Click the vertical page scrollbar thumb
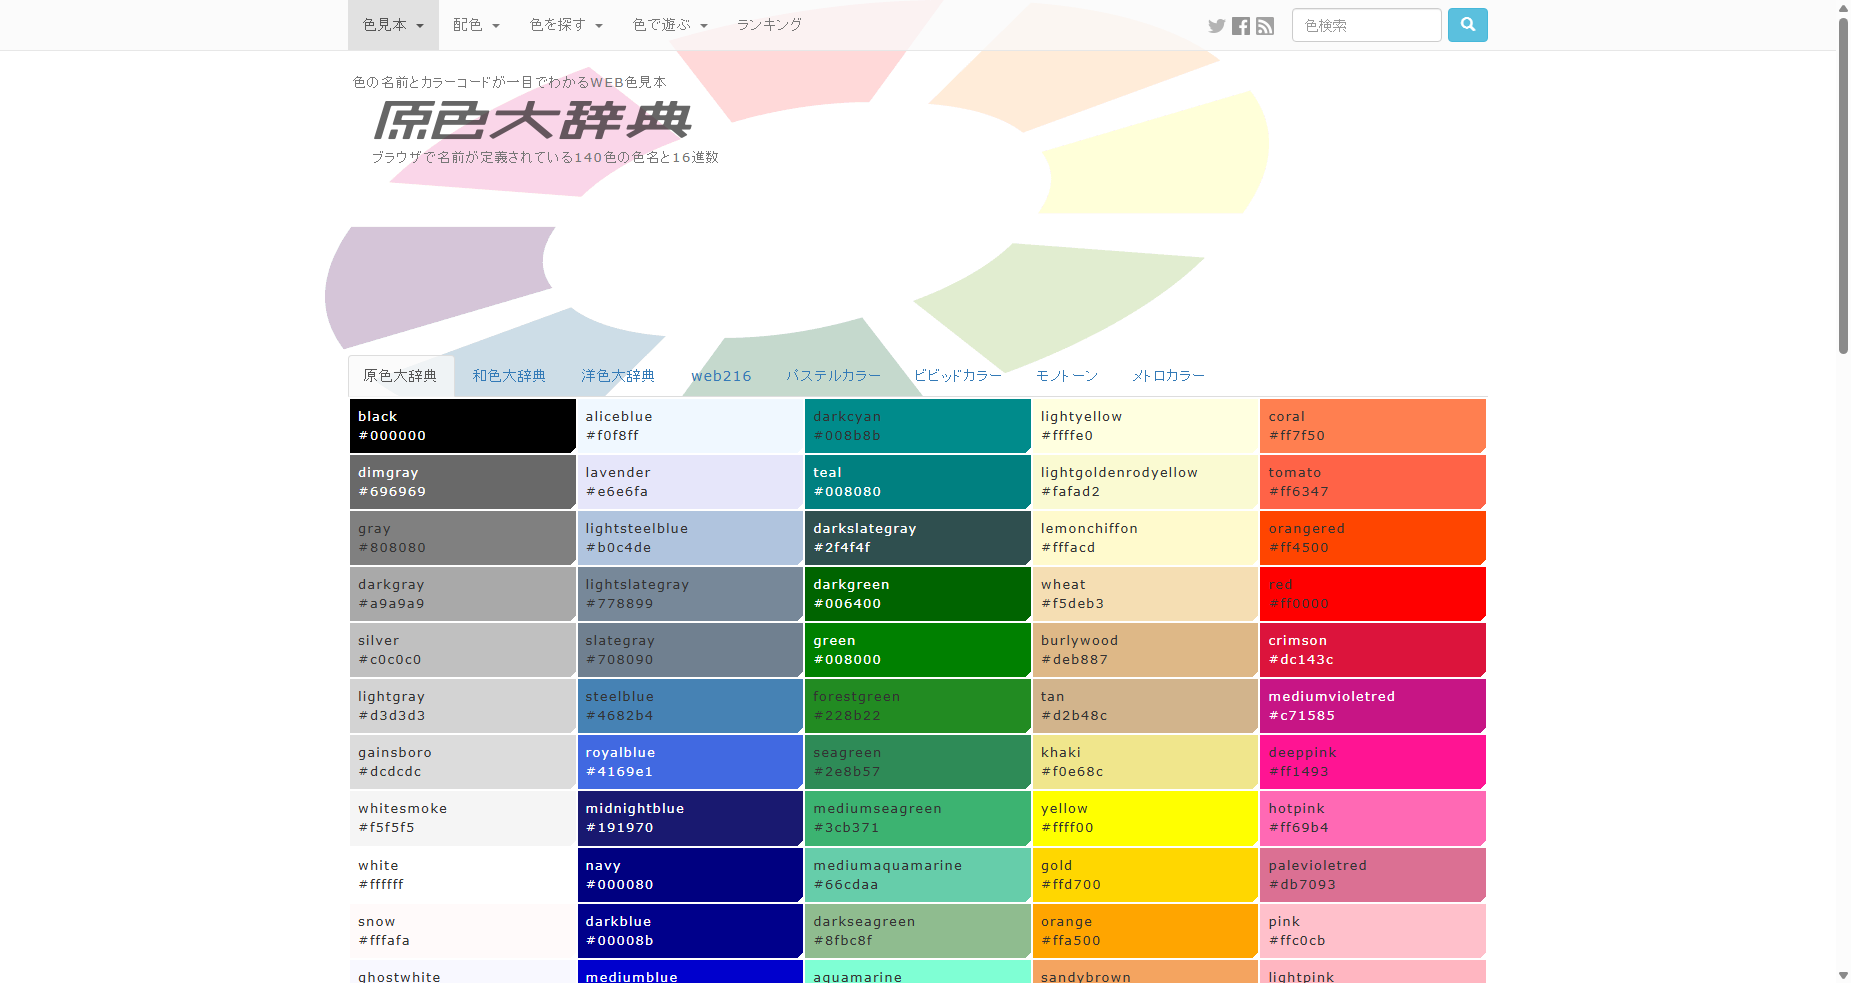This screenshot has width=1851, height=983. click(1843, 186)
